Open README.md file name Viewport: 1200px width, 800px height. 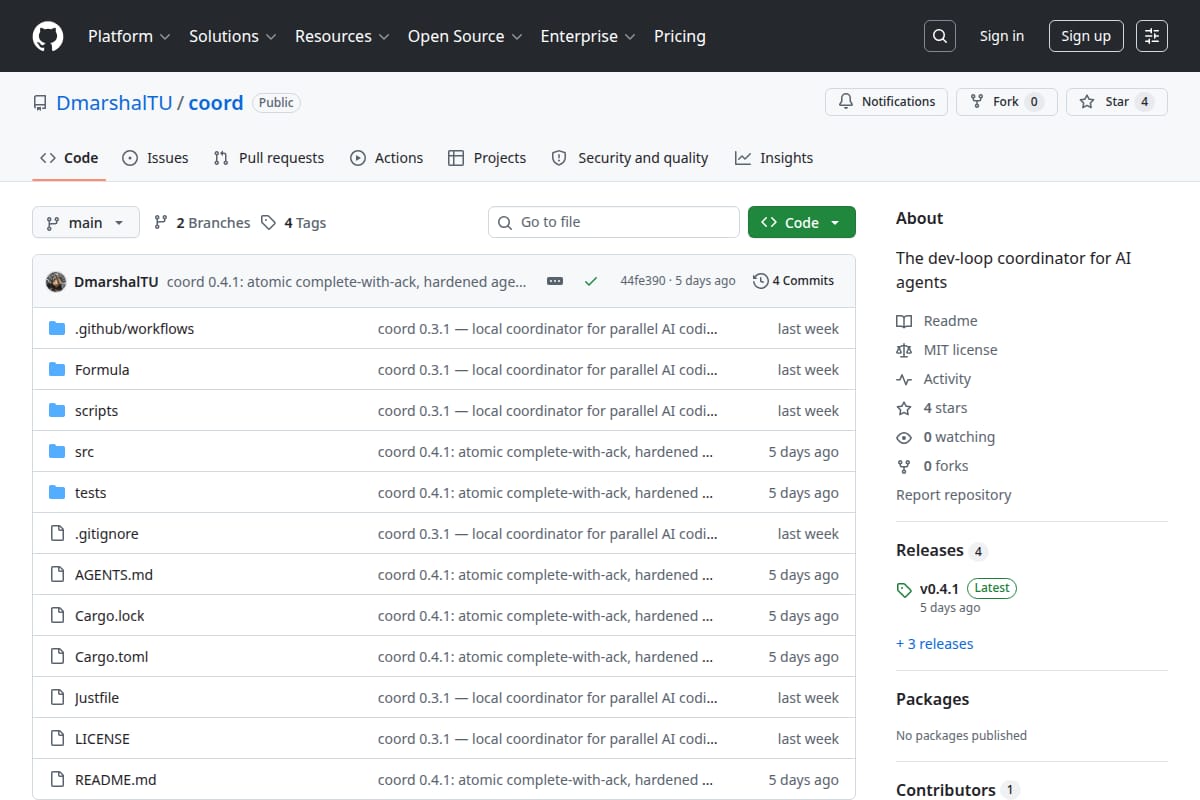pos(116,780)
